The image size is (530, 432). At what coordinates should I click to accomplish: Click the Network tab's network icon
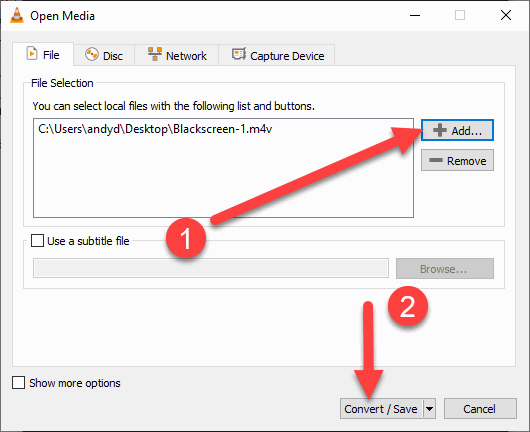click(155, 54)
